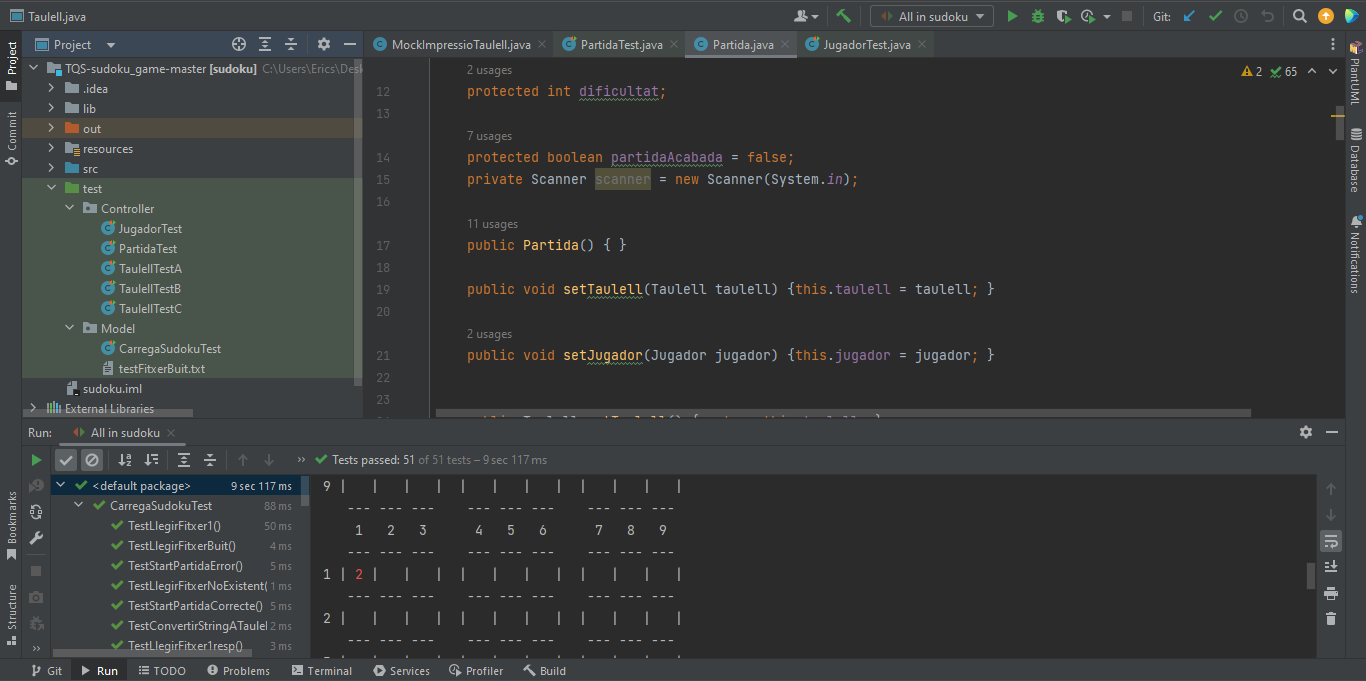Select the TestStartPartidaError() test result

[x=185, y=566]
